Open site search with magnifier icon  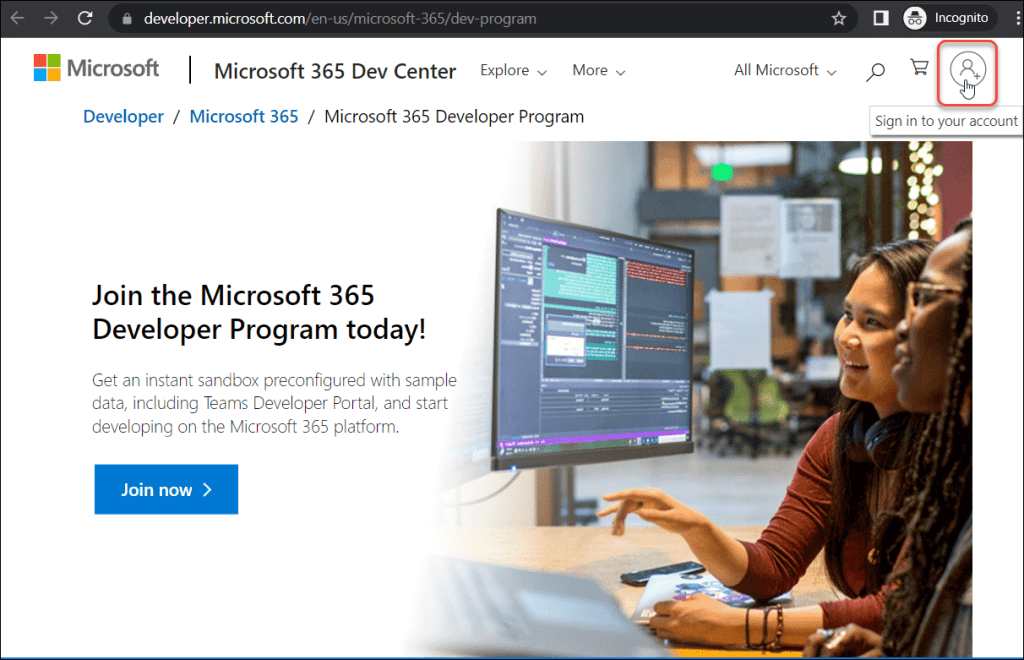click(x=875, y=71)
